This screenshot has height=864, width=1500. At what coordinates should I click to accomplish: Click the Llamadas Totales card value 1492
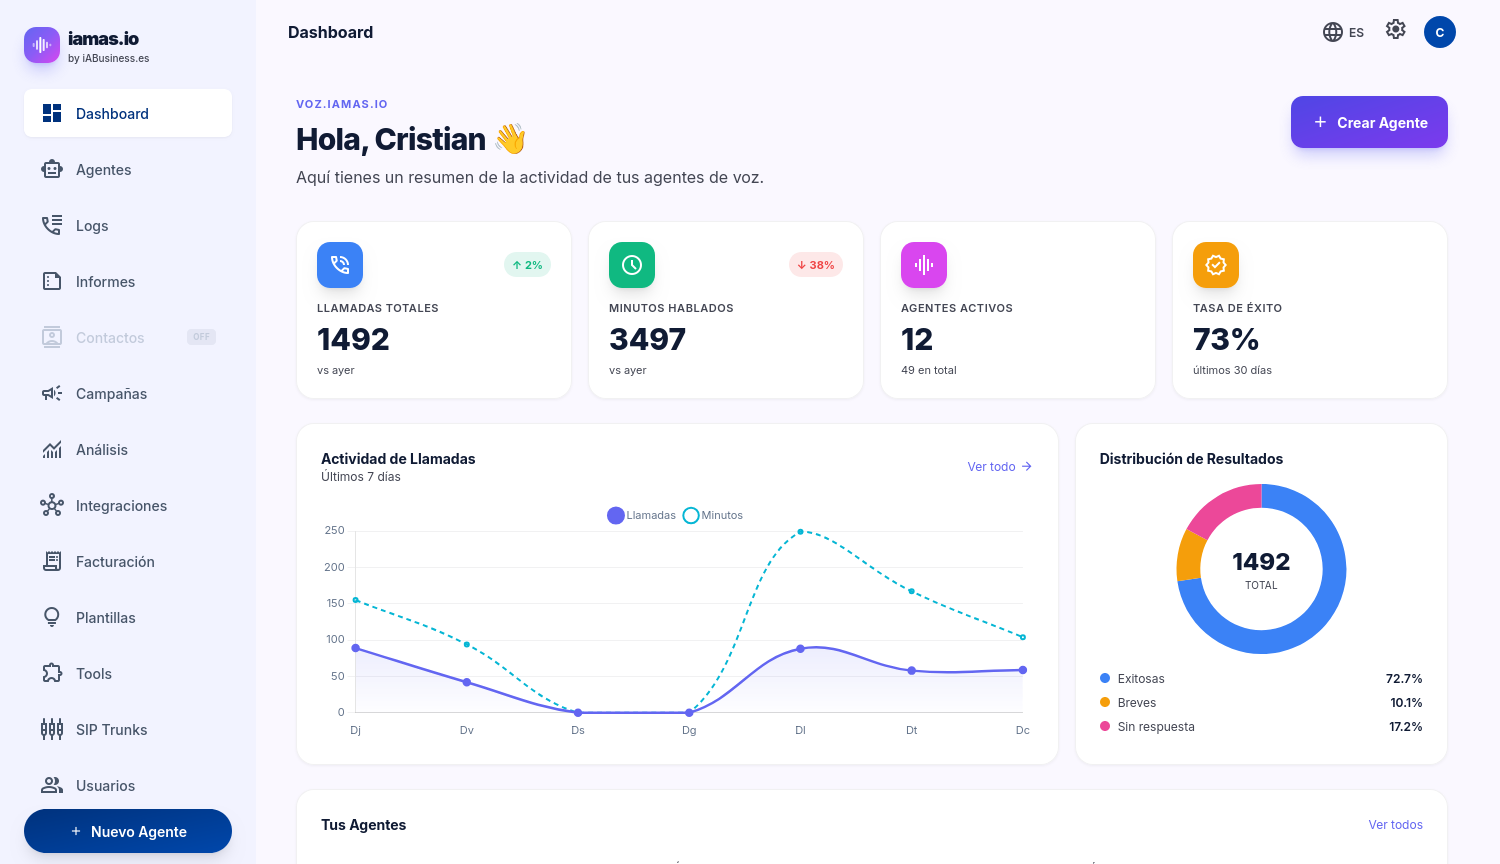(x=353, y=339)
